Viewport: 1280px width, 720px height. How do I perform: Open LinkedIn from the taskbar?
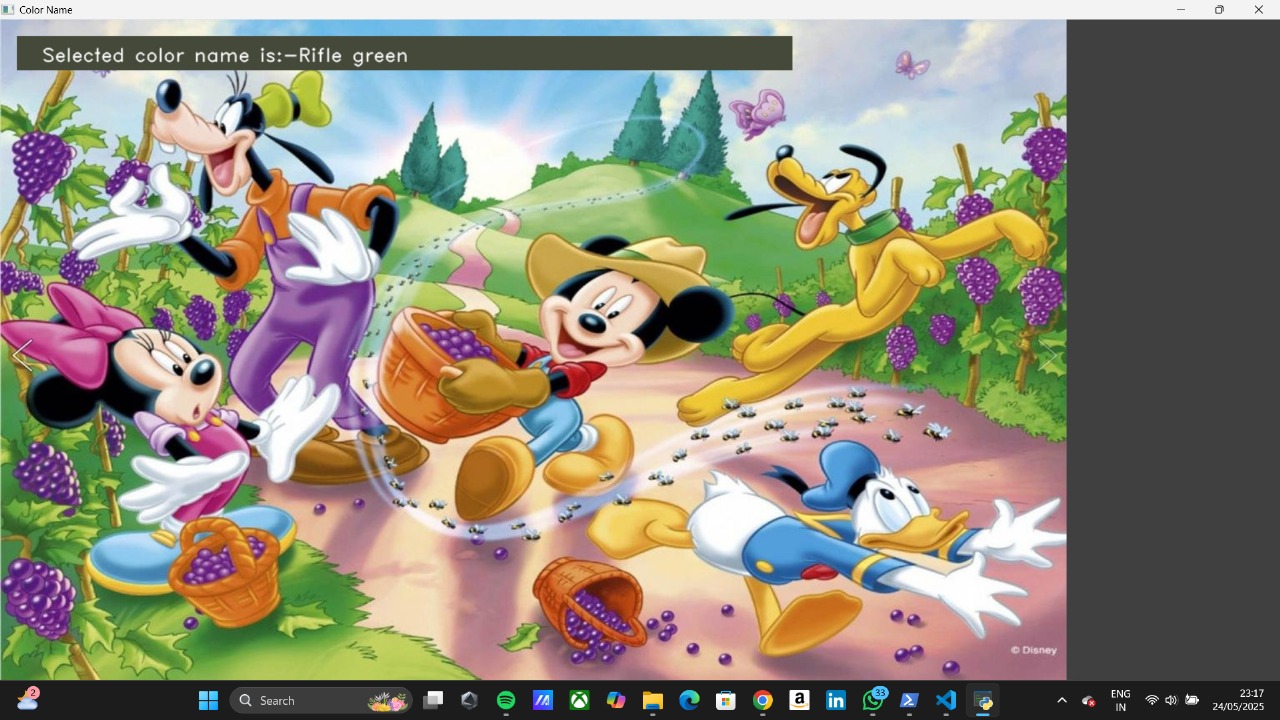(x=836, y=700)
